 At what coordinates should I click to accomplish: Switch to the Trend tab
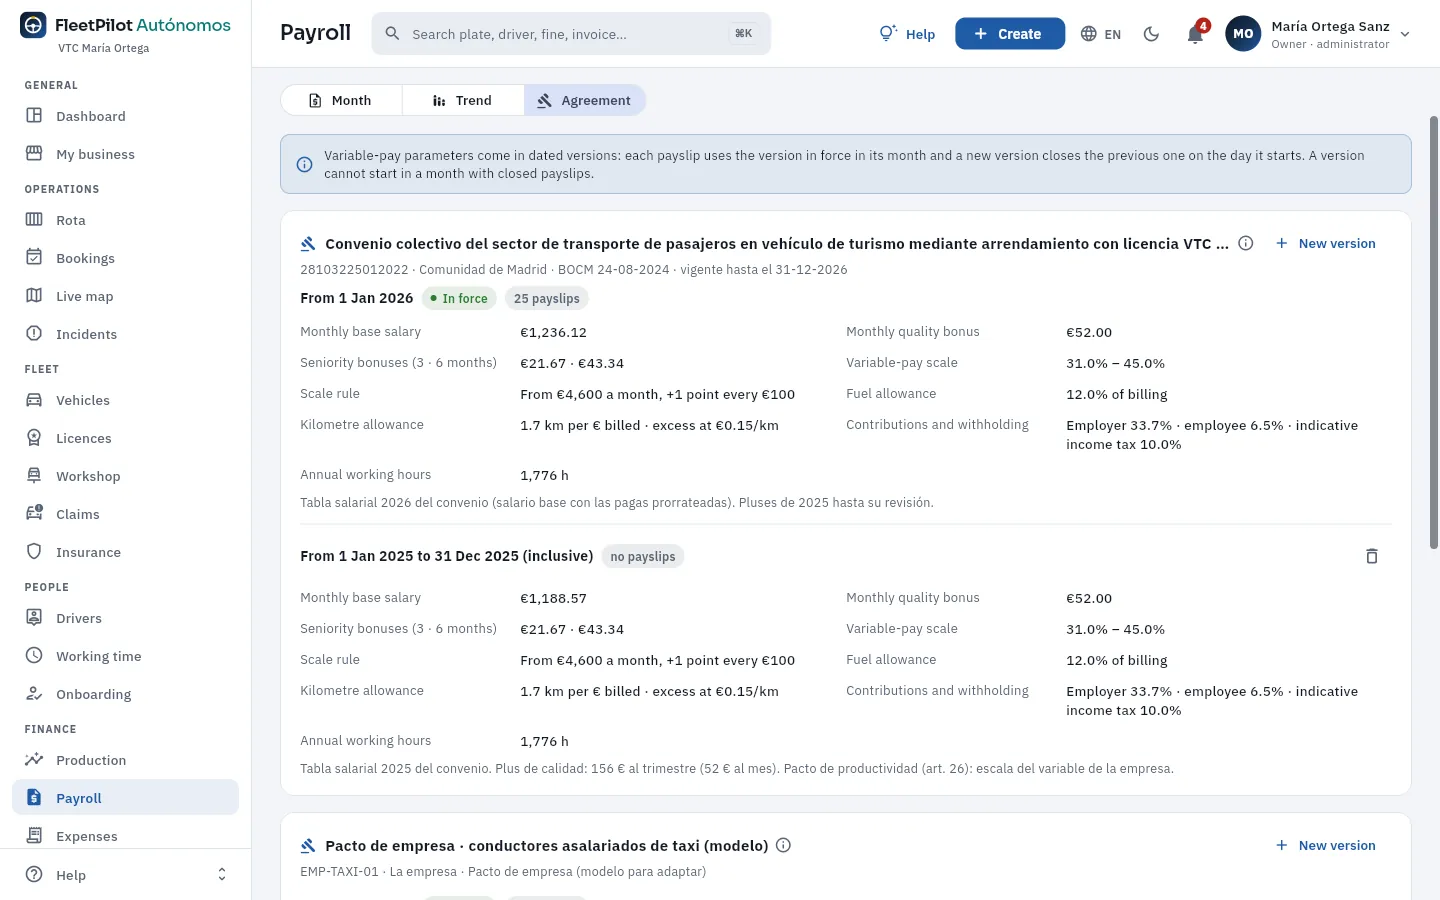point(463,100)
